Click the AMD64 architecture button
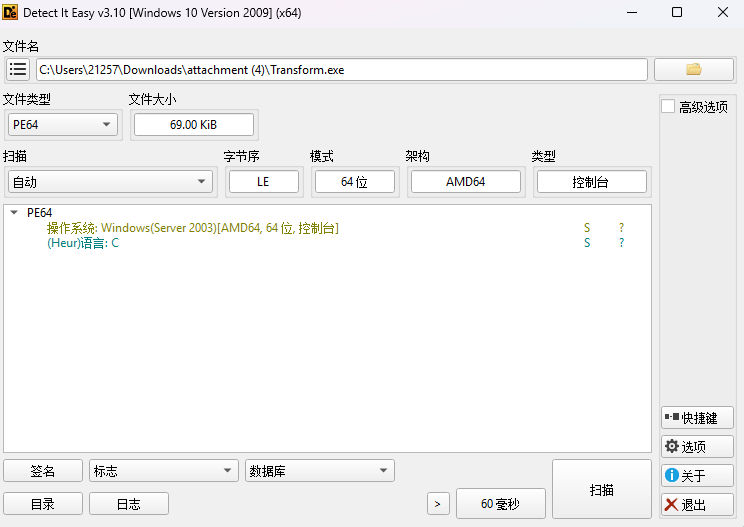The image size is (744, 527). [x=465, y=182]
